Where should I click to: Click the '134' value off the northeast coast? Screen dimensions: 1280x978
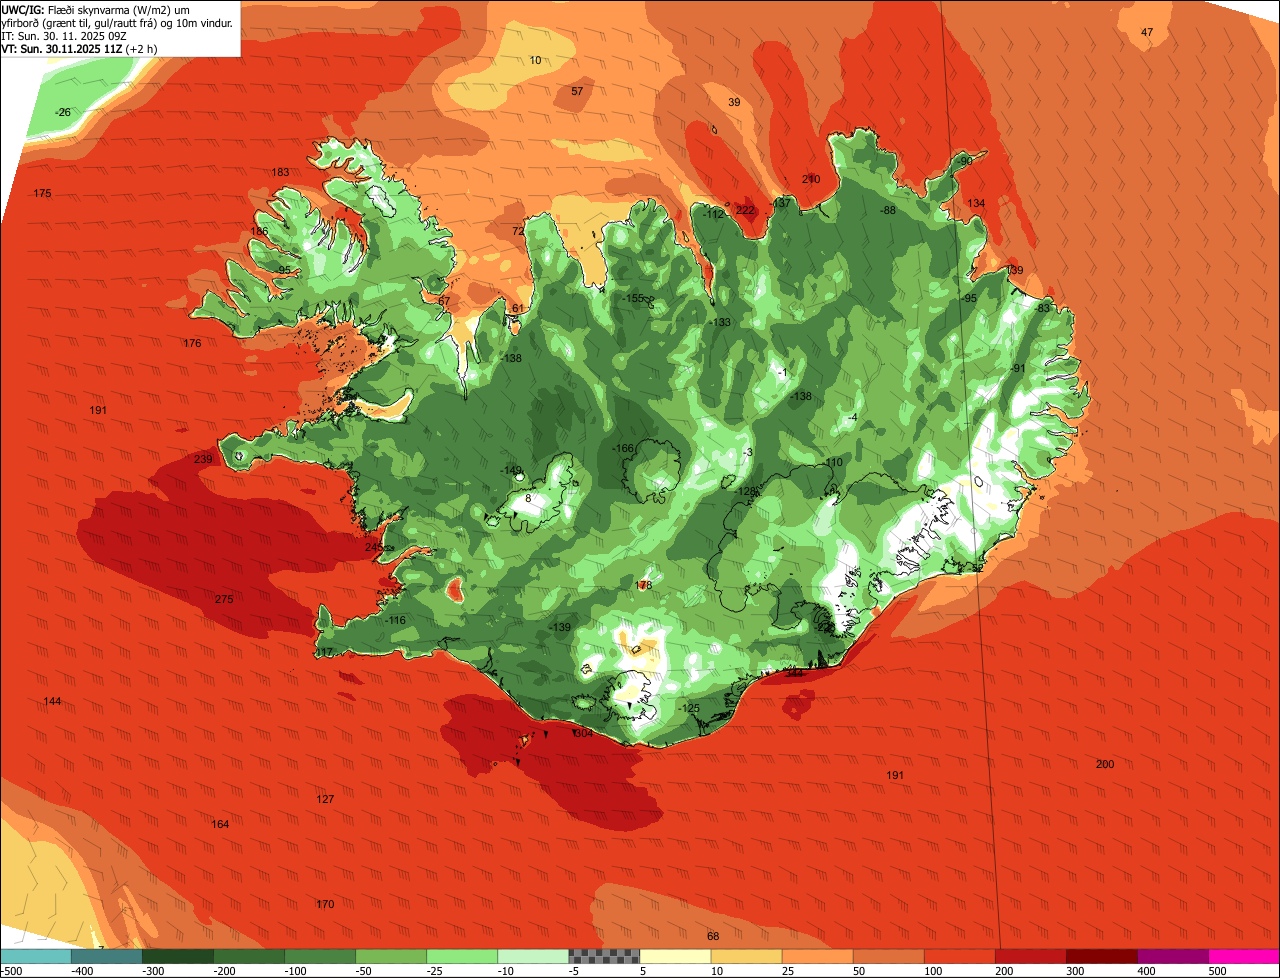976,203
